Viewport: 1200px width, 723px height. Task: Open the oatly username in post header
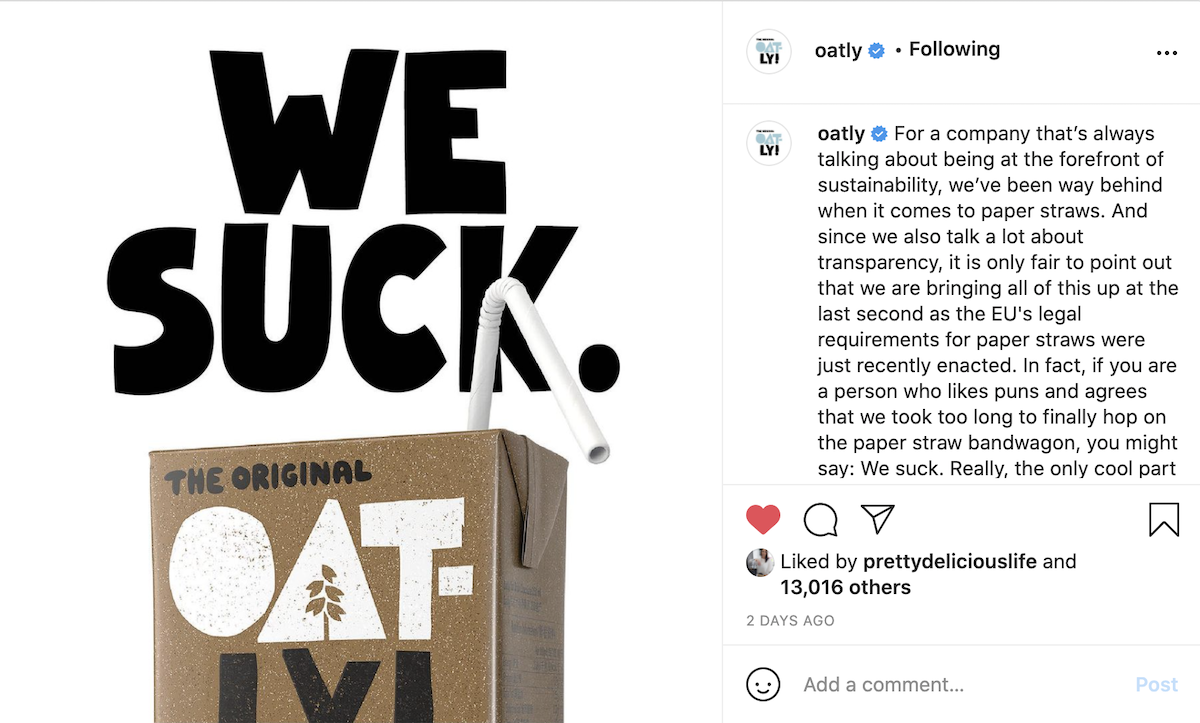(838, 50)
